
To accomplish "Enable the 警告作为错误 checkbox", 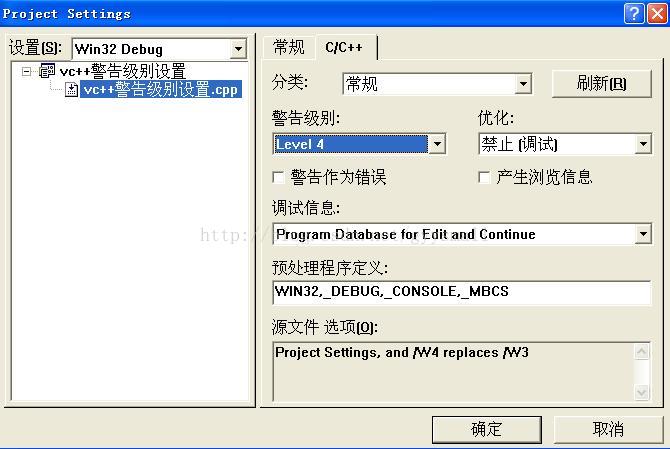I will click(278, 177).
